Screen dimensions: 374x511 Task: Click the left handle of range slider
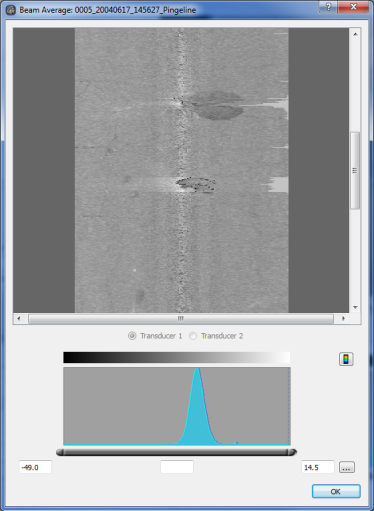tap(60, 452)
